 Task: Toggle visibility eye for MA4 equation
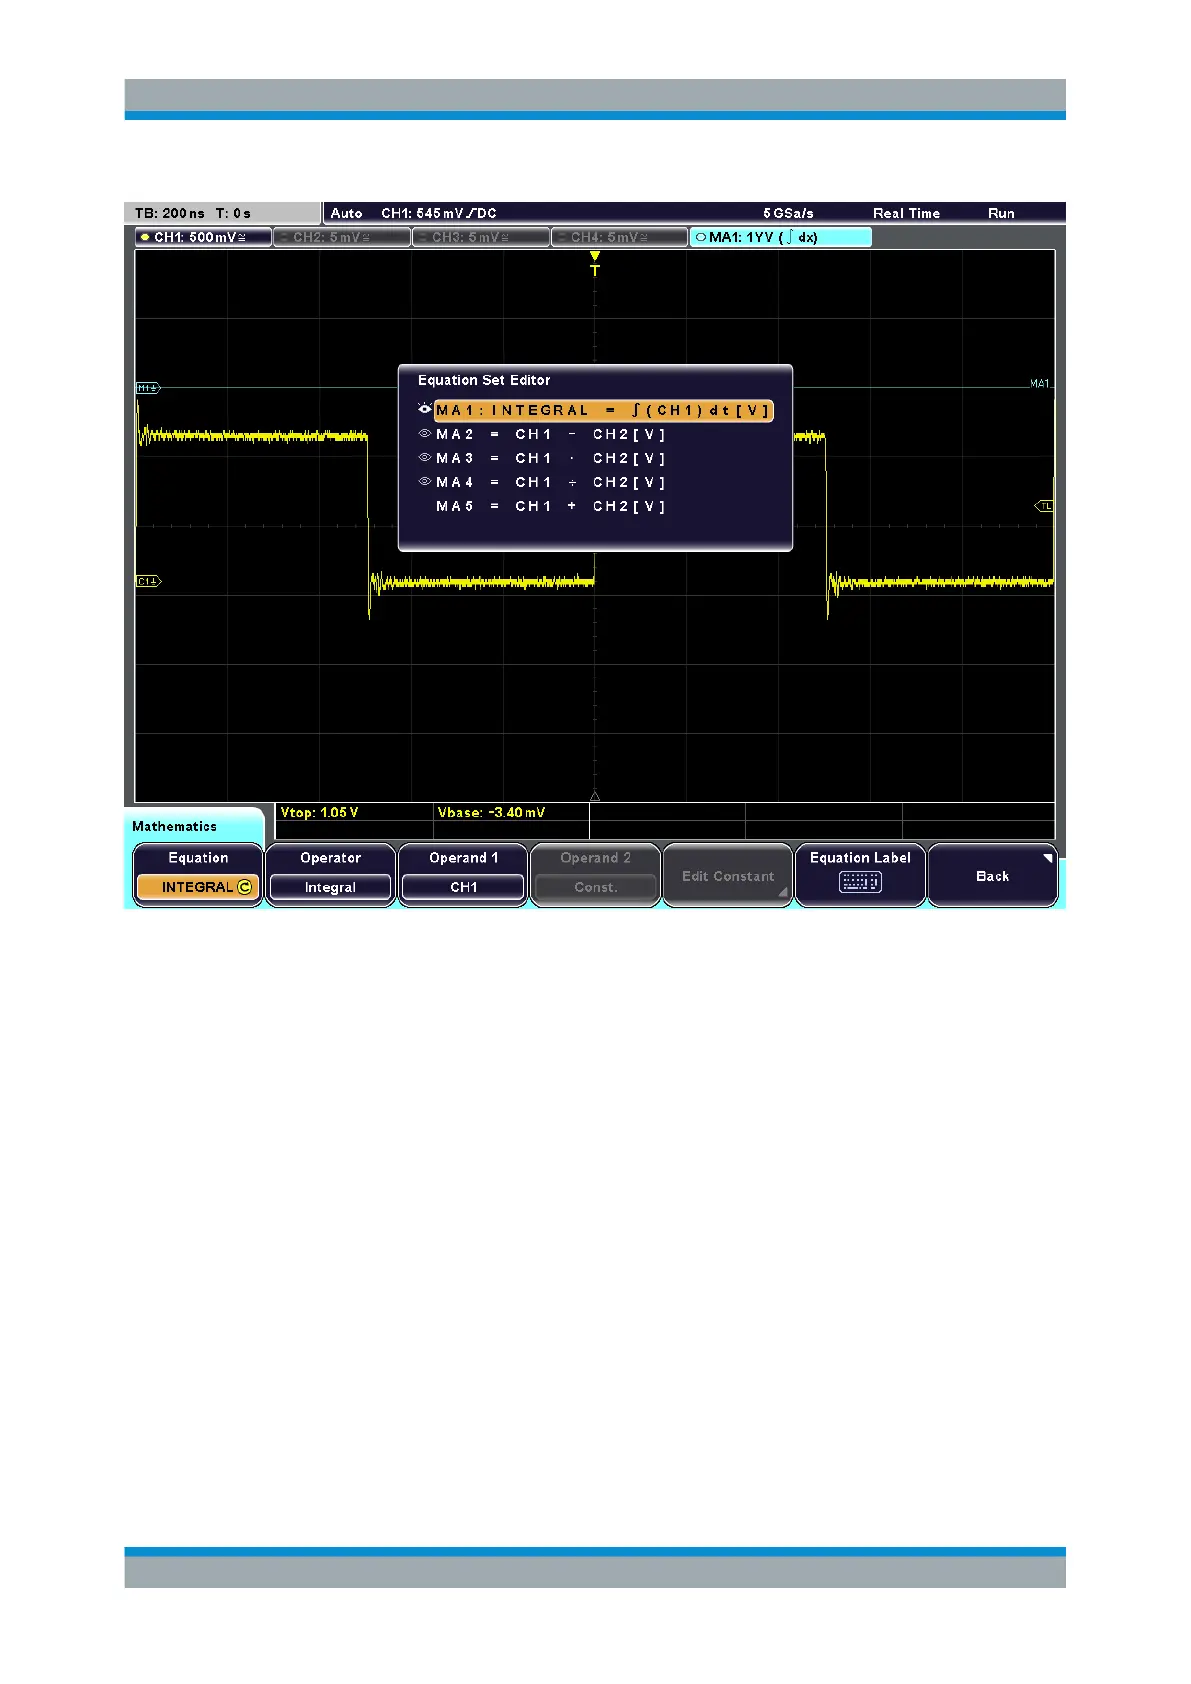point(425,482)
